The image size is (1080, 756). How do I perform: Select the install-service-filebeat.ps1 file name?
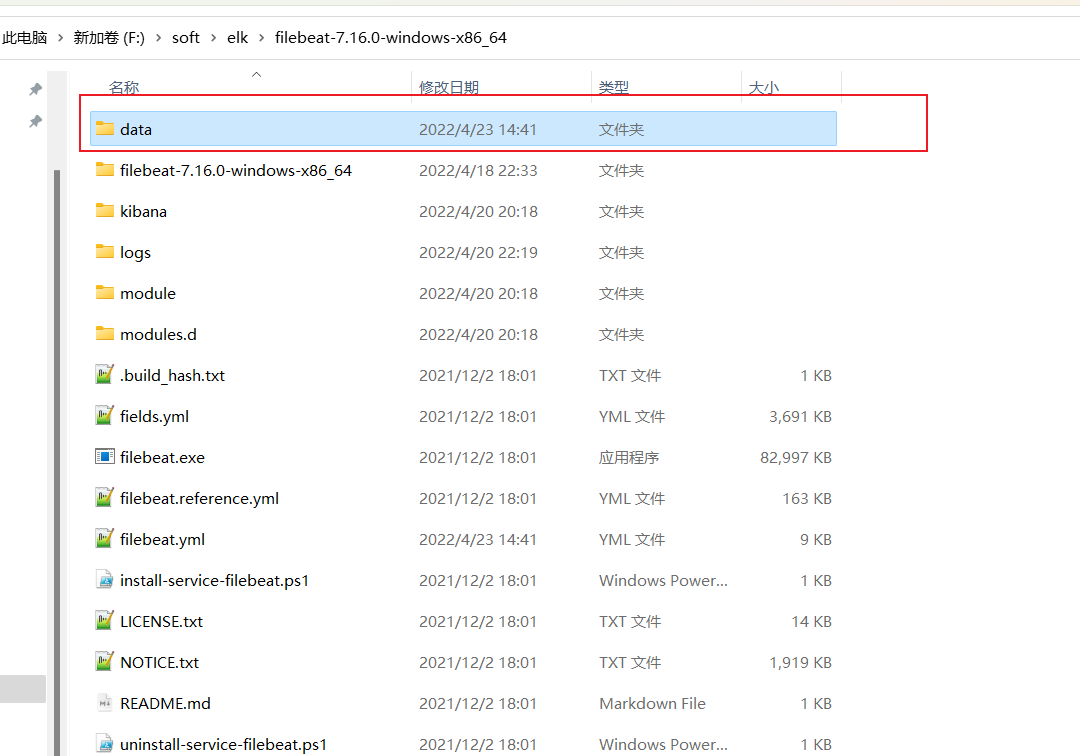click(x=214, y=580)
